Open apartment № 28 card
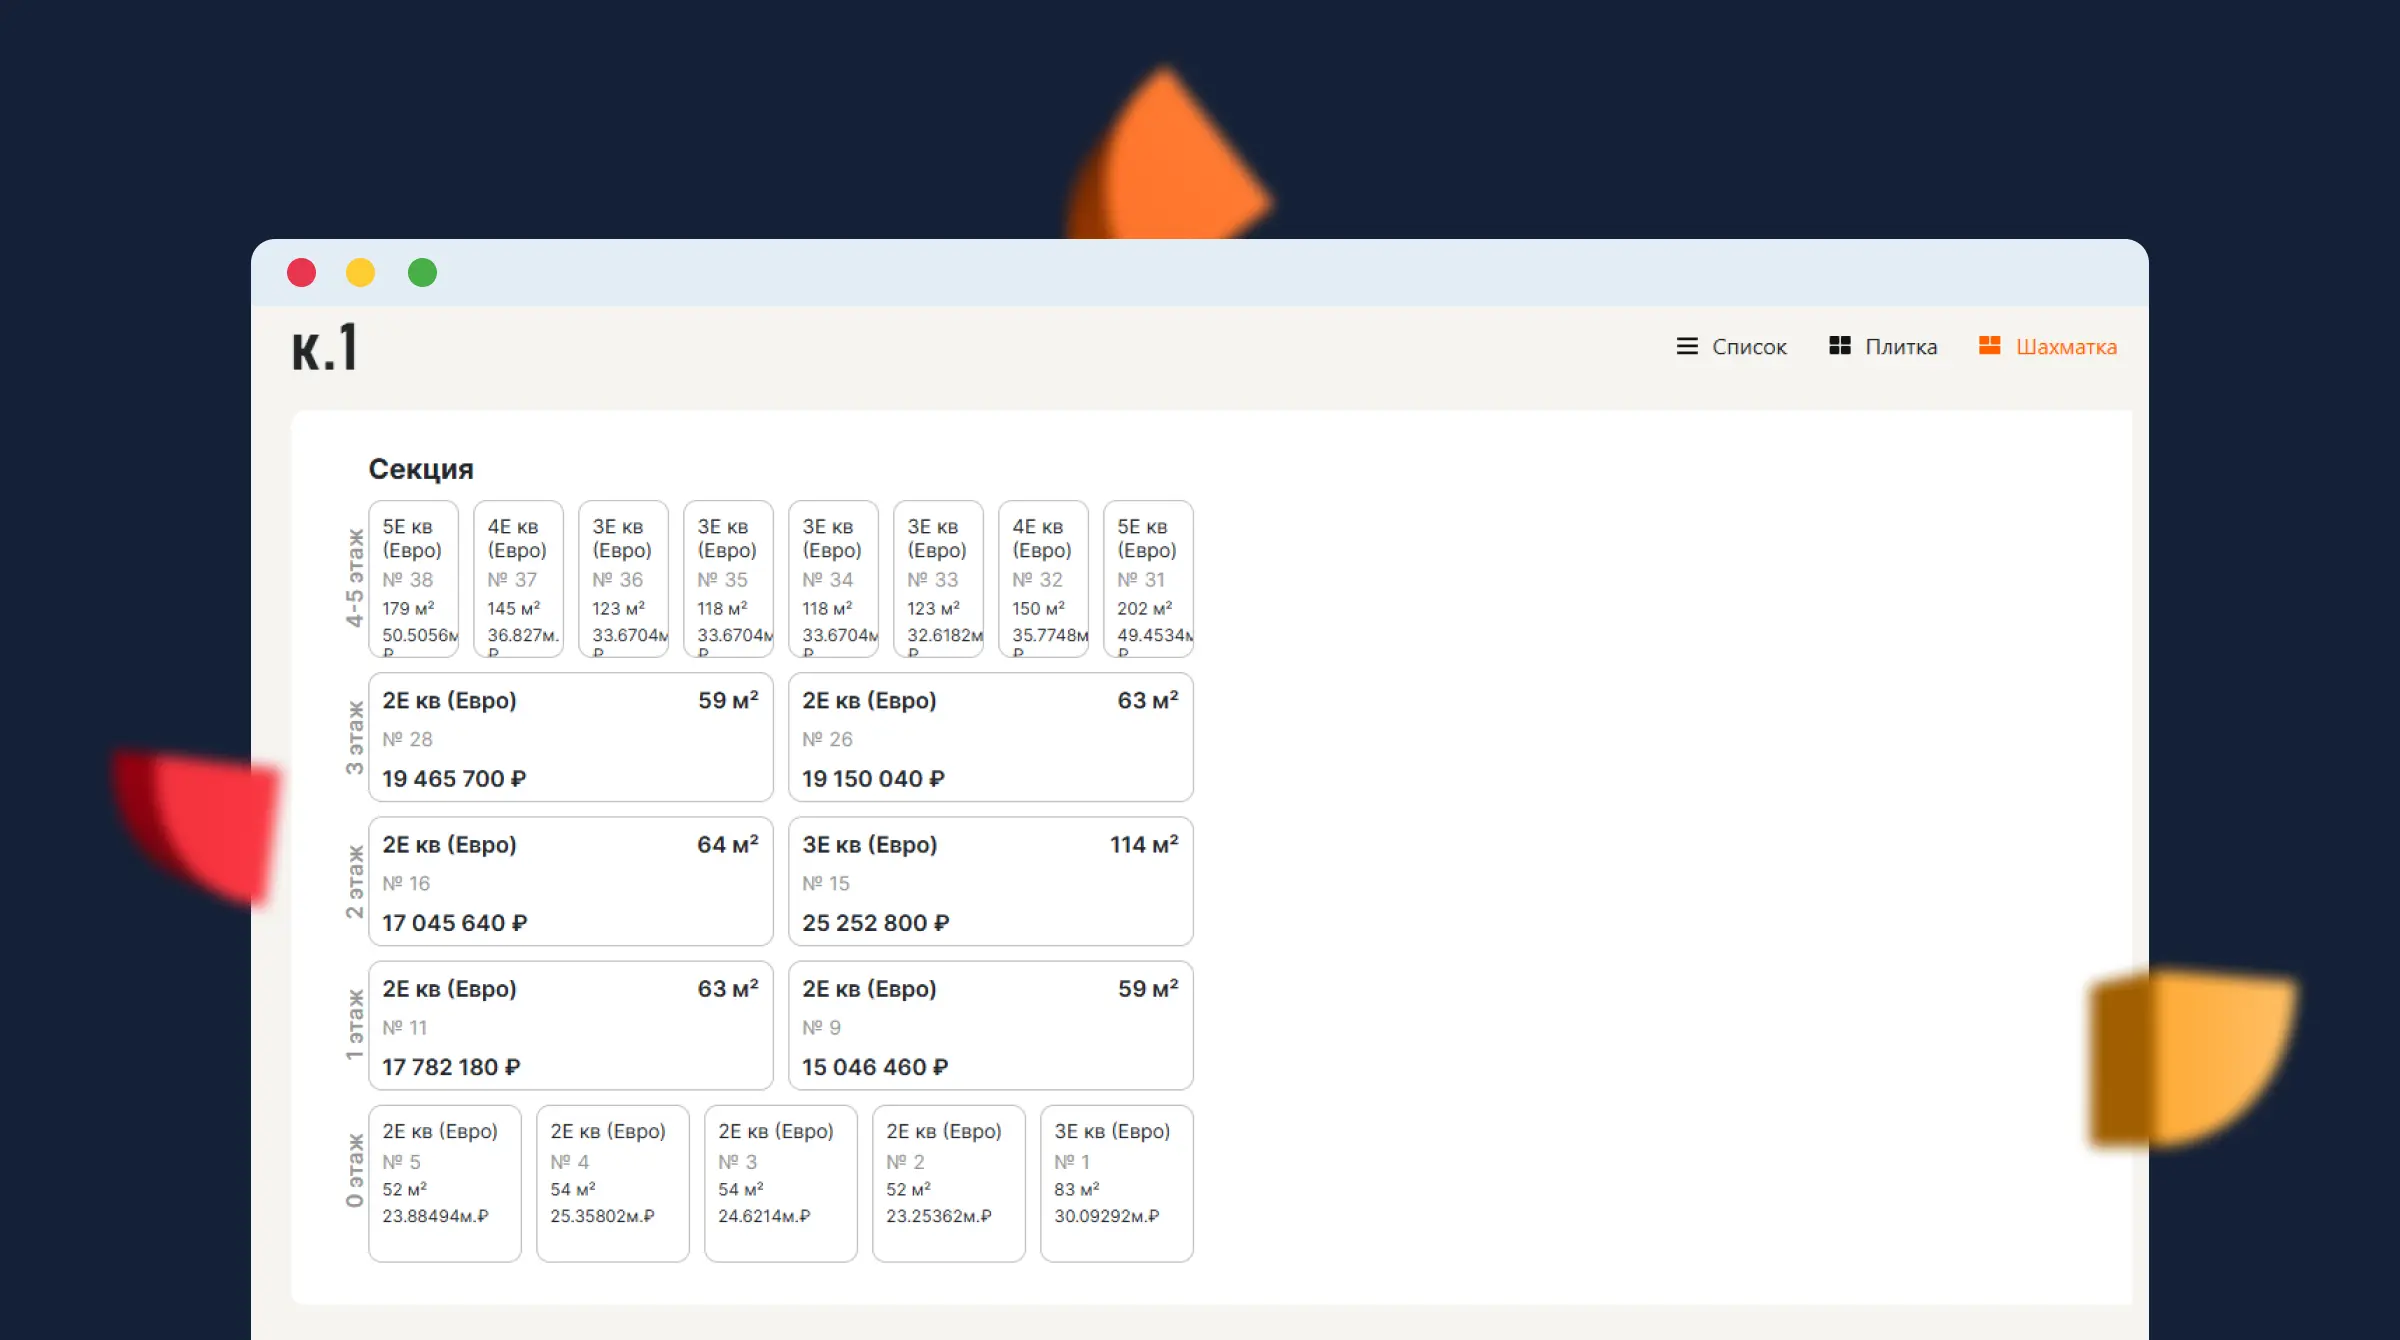 click(x=570, y=738)
